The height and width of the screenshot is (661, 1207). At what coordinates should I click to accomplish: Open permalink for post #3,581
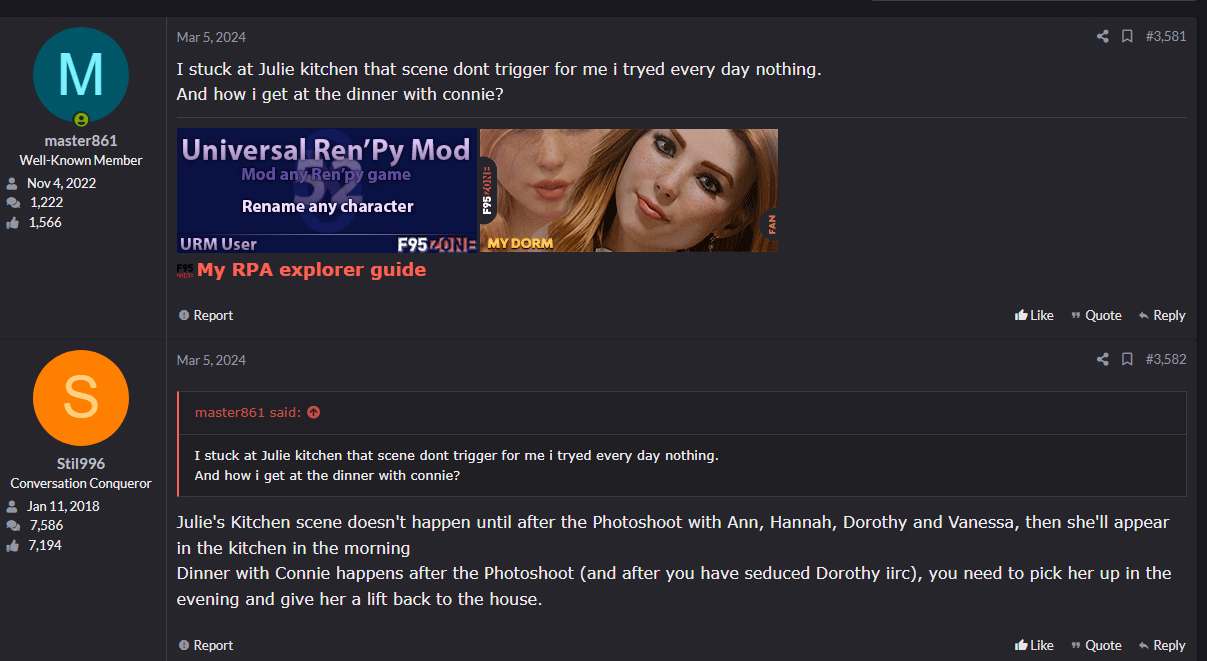[x=1166, y=37]
